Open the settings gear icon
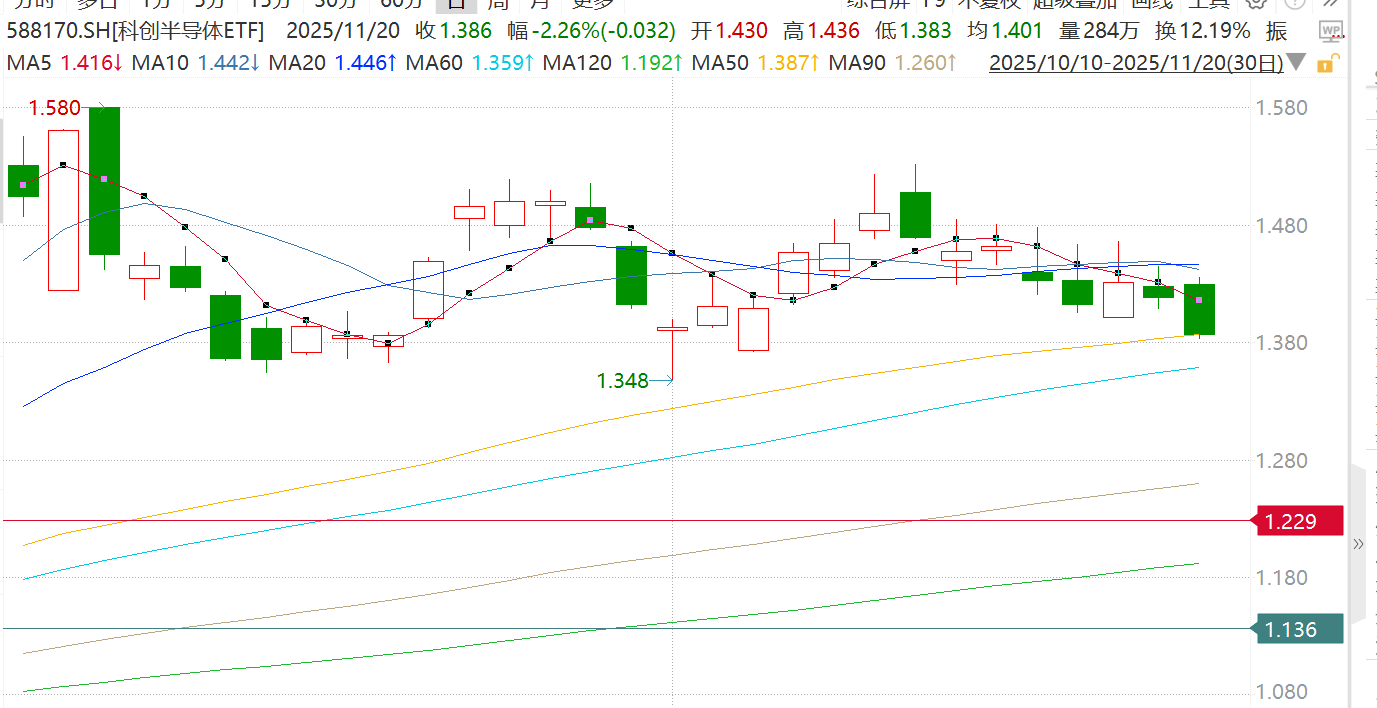 [x=1255, y=3]
